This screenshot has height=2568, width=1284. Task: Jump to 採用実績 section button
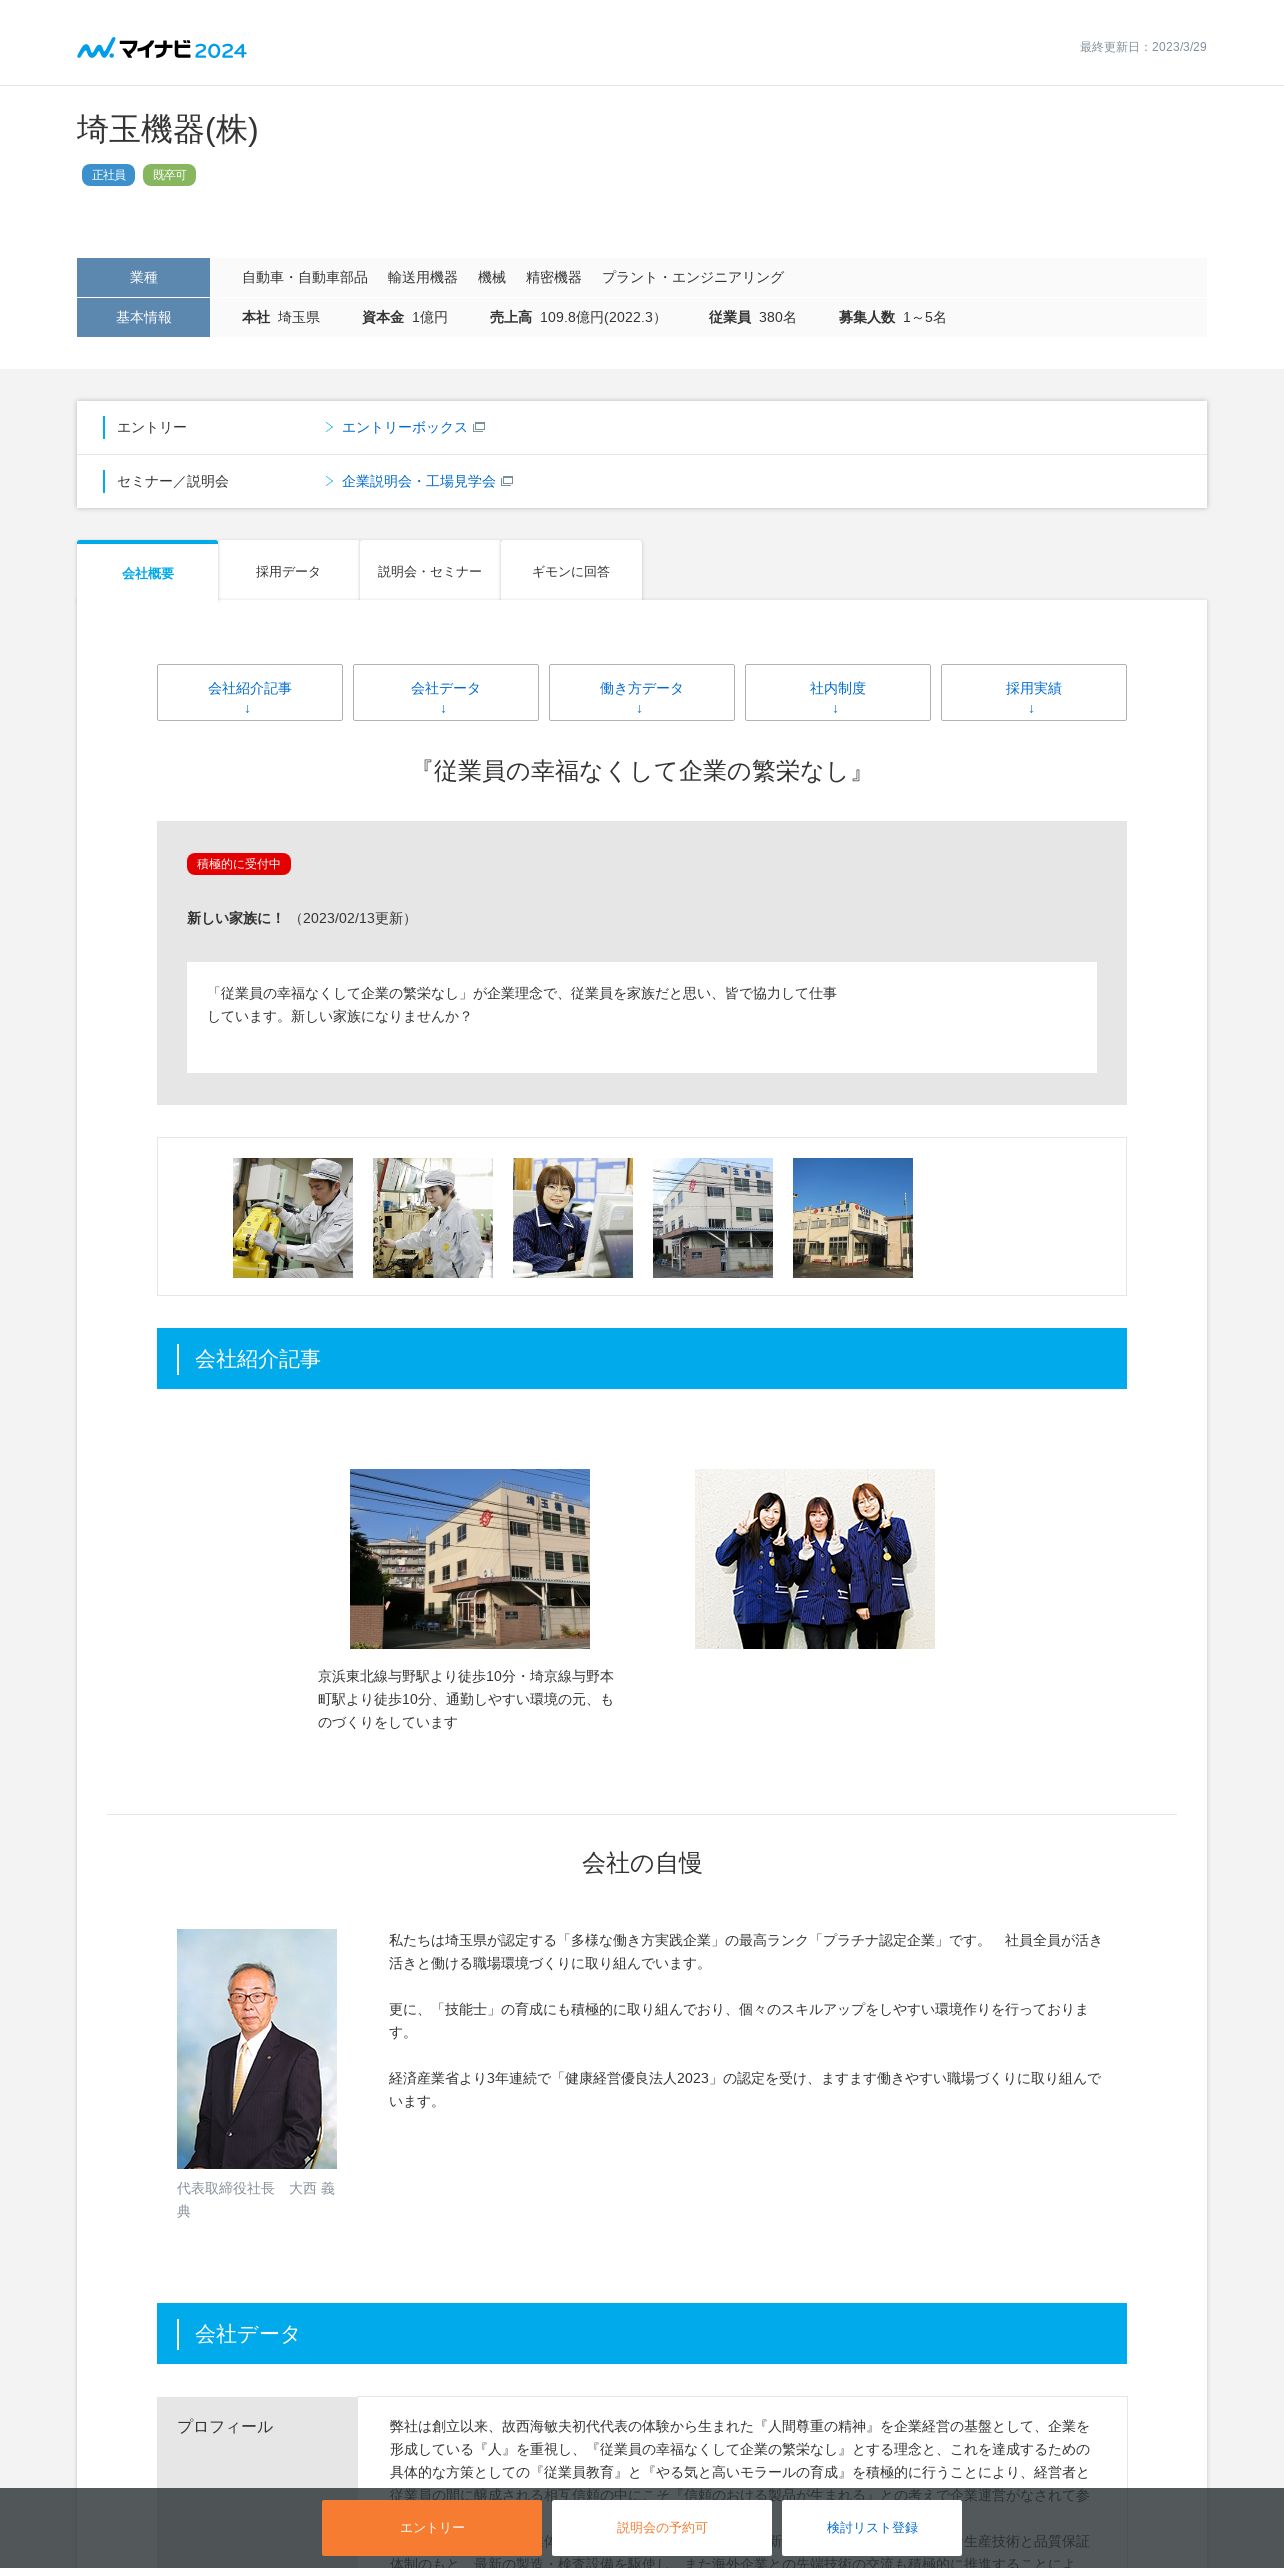[1034, 692]
